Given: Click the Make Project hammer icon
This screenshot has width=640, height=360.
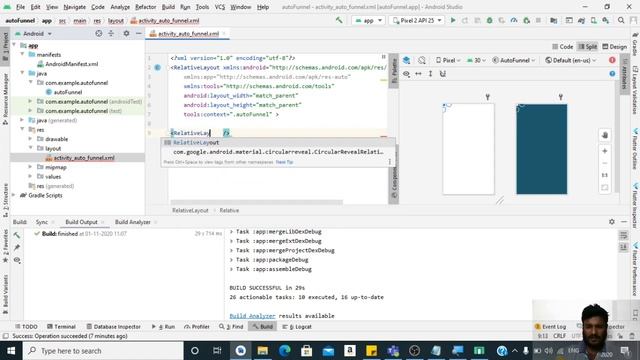Looking at the screenshot, I should click(x=339, y=20).
